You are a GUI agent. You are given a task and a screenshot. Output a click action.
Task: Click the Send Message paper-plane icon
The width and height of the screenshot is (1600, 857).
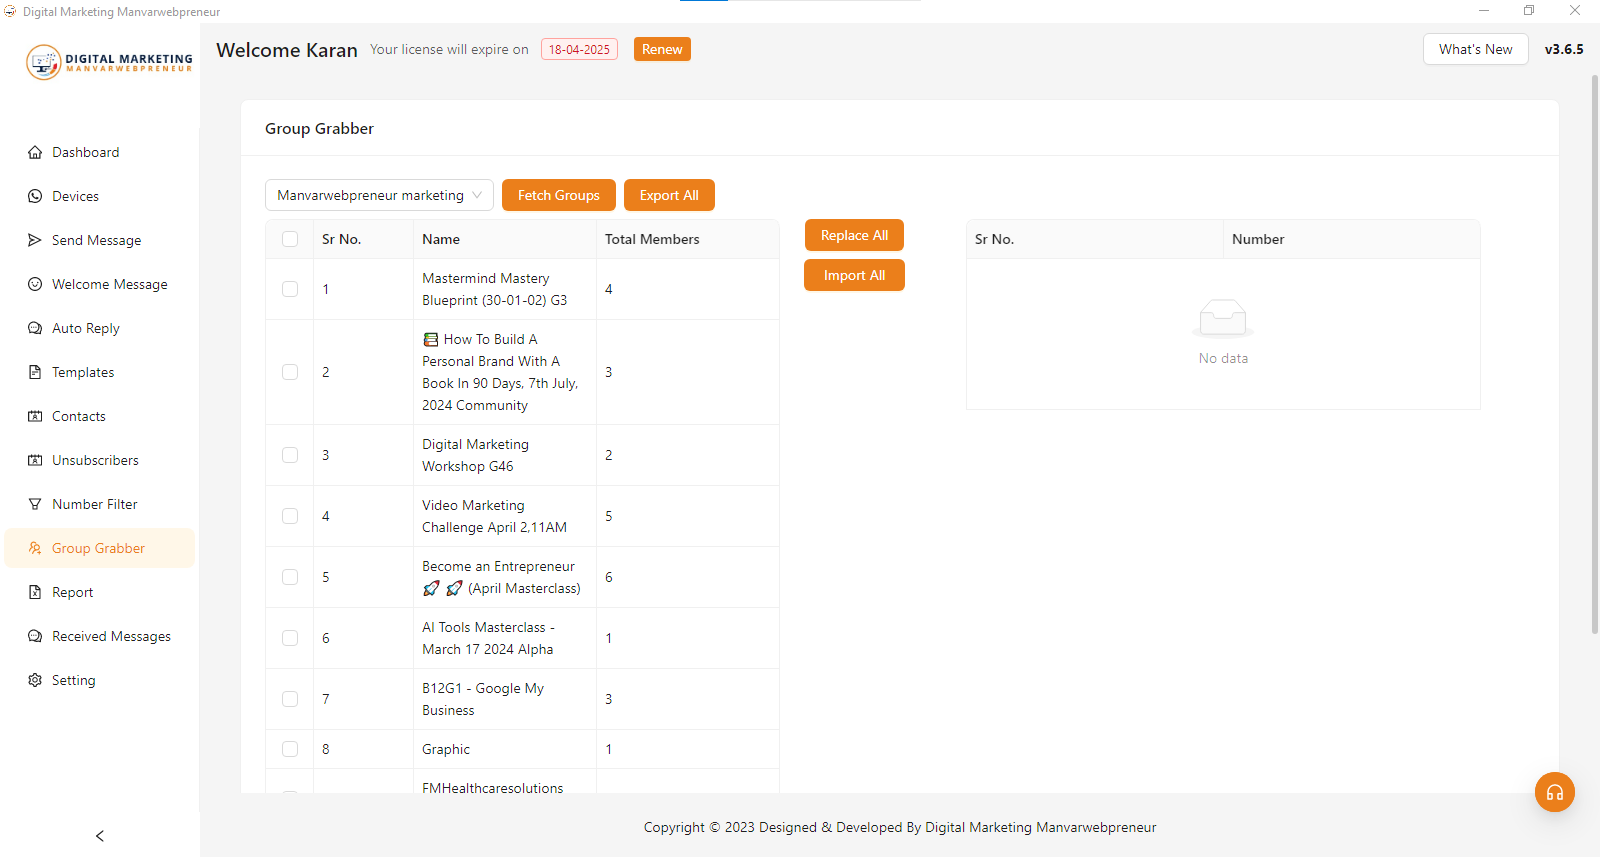pyautogui.click(x=35, y=241)
